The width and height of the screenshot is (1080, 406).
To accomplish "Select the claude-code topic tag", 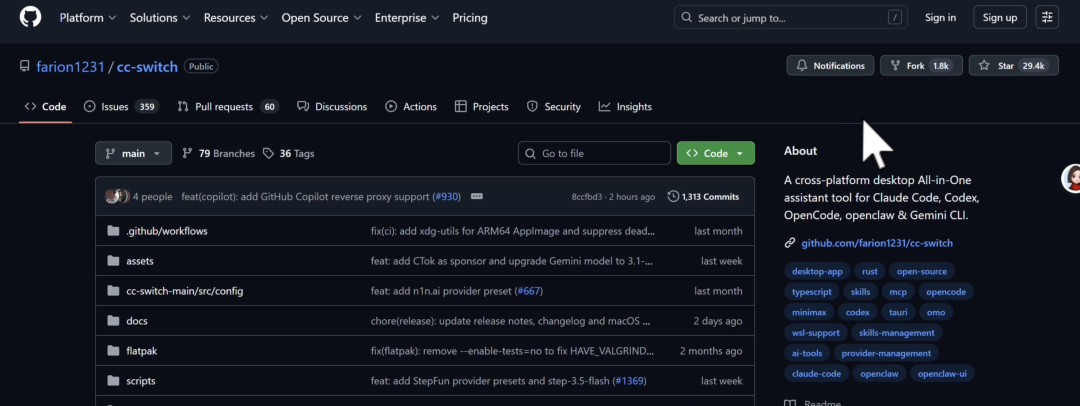I will 816,374.
